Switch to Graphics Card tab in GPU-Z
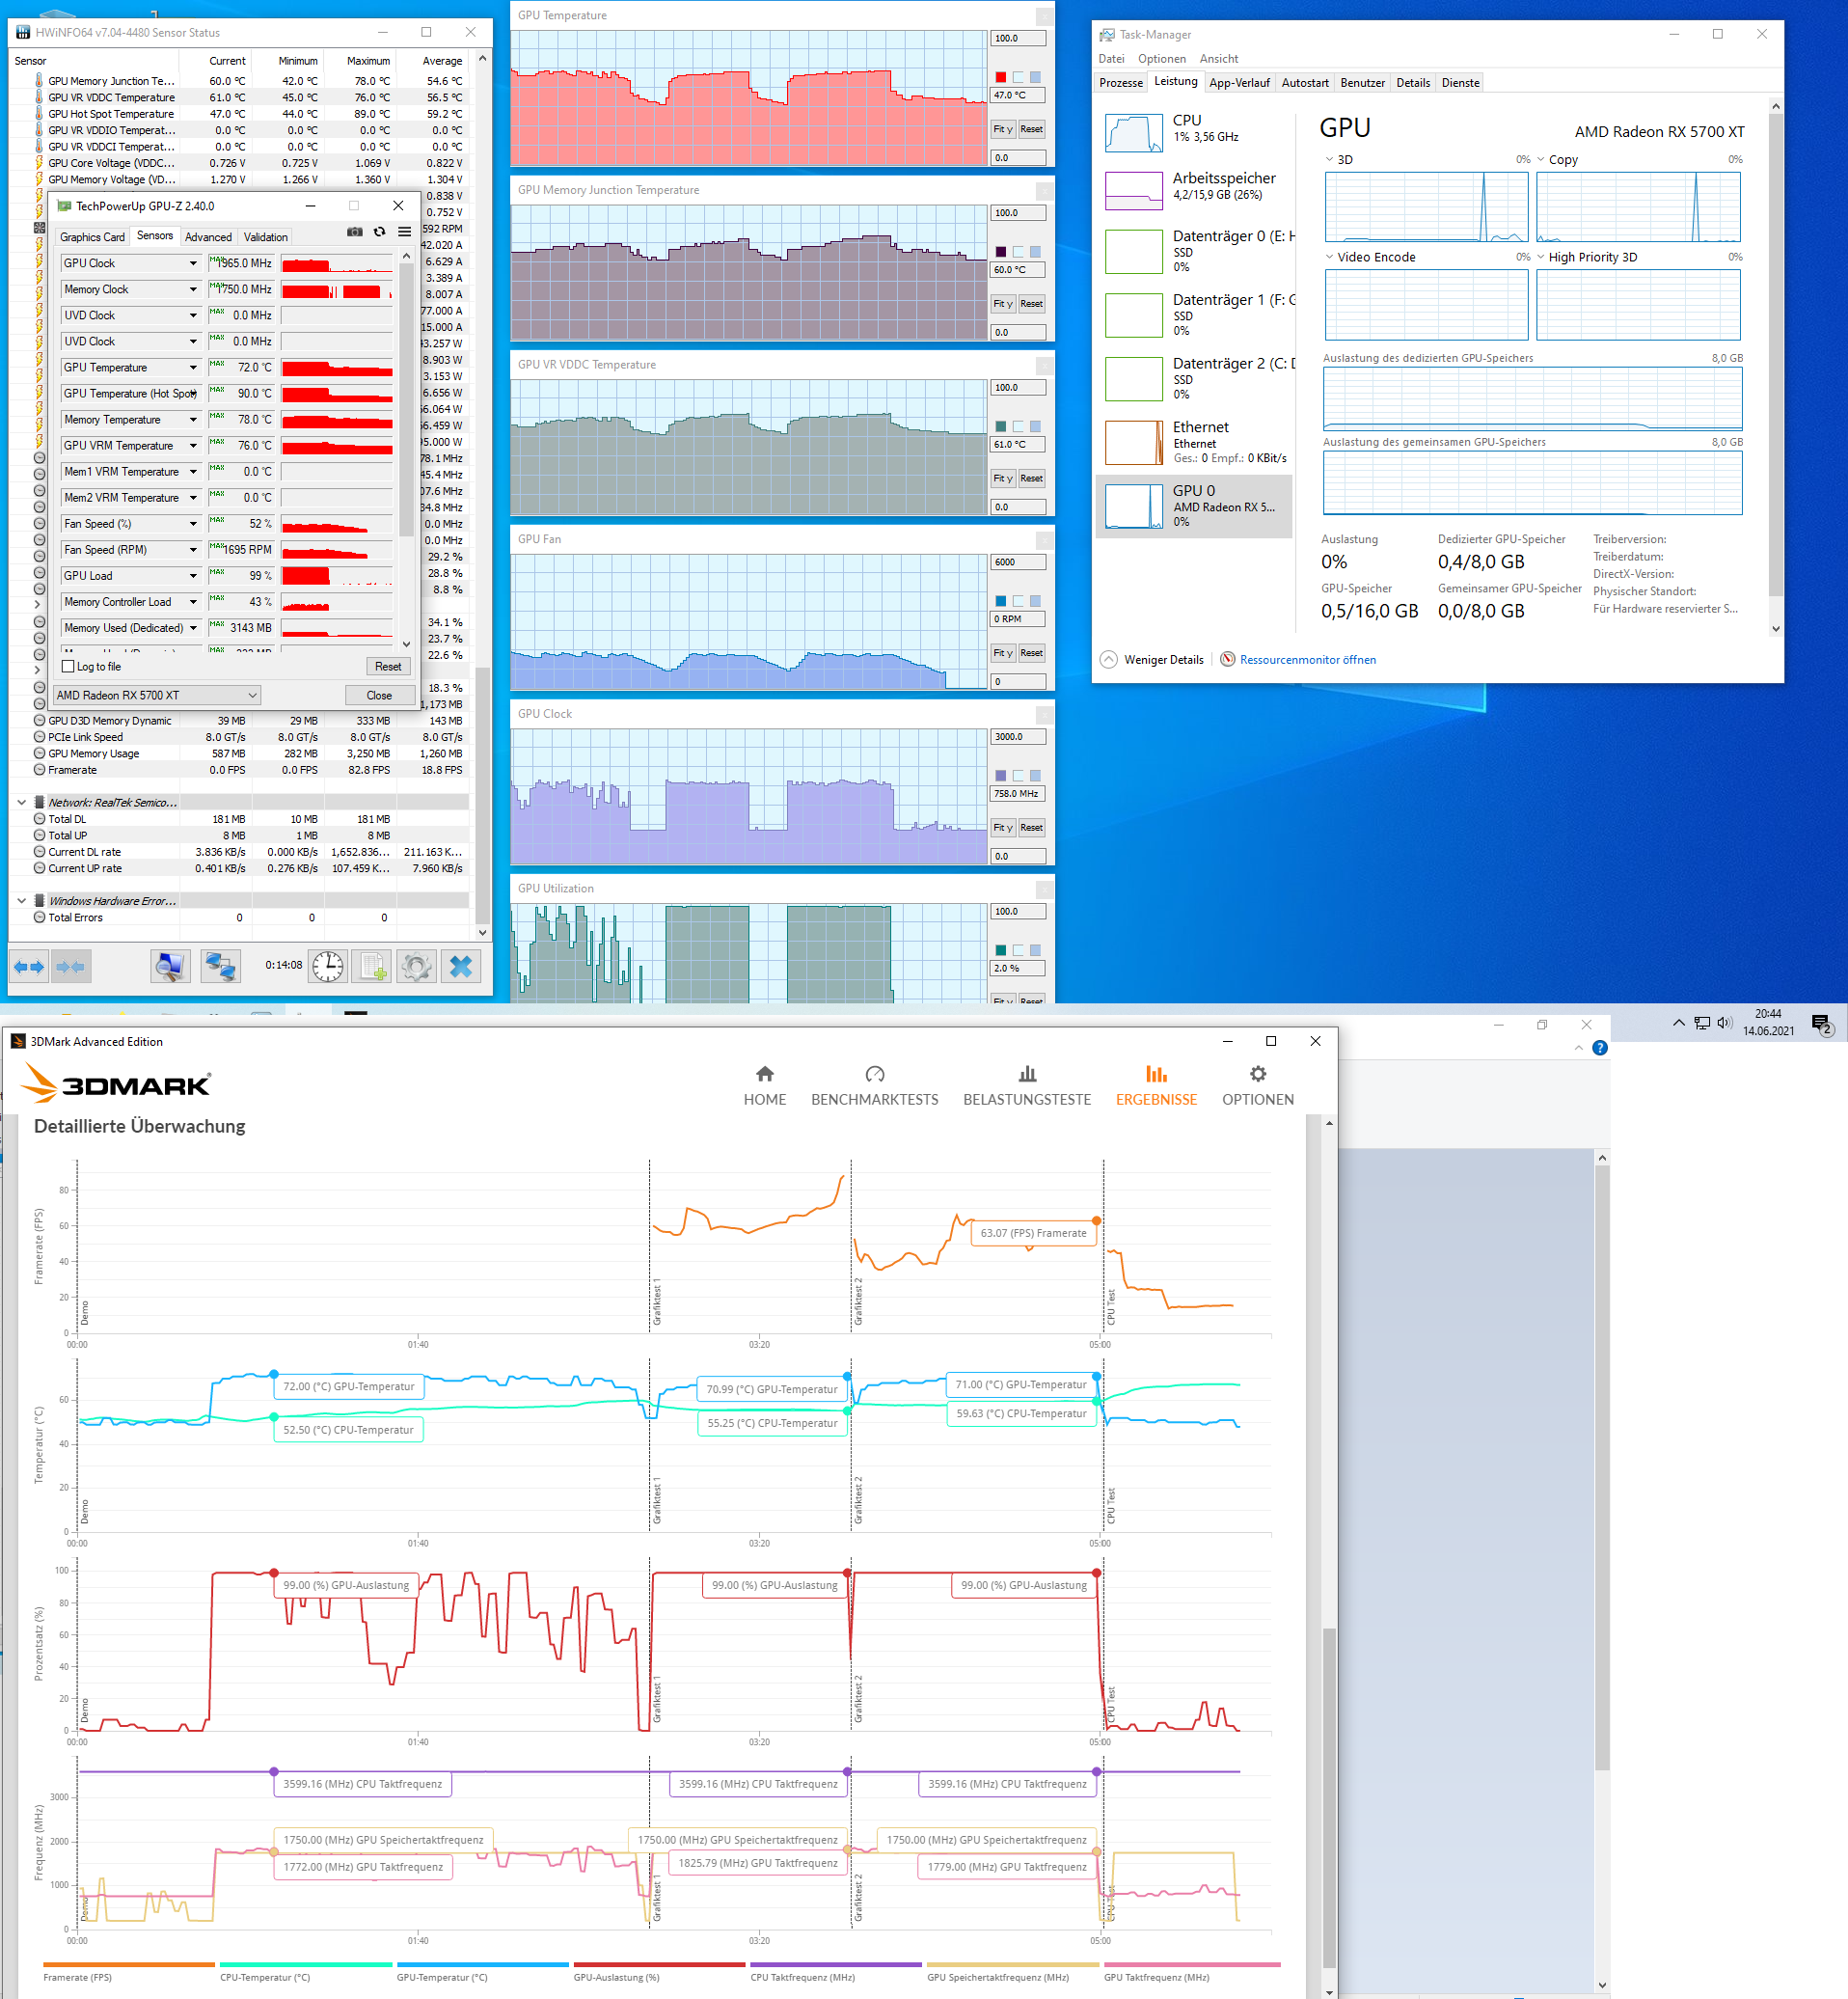Screen dimensions: 1848x1999 click(x=92, y=237)
